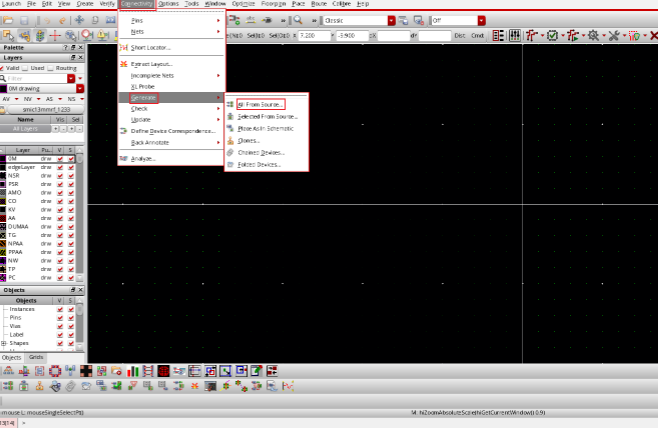658x428 pixels.
Task: Toggle visibility checkbox for Instances object
Action: 60,309
